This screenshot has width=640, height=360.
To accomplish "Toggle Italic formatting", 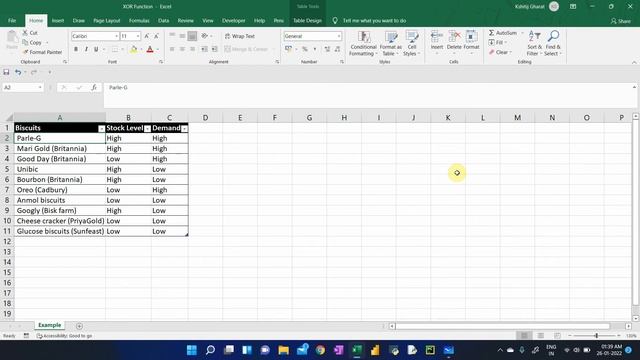I will tap(86, 49).
